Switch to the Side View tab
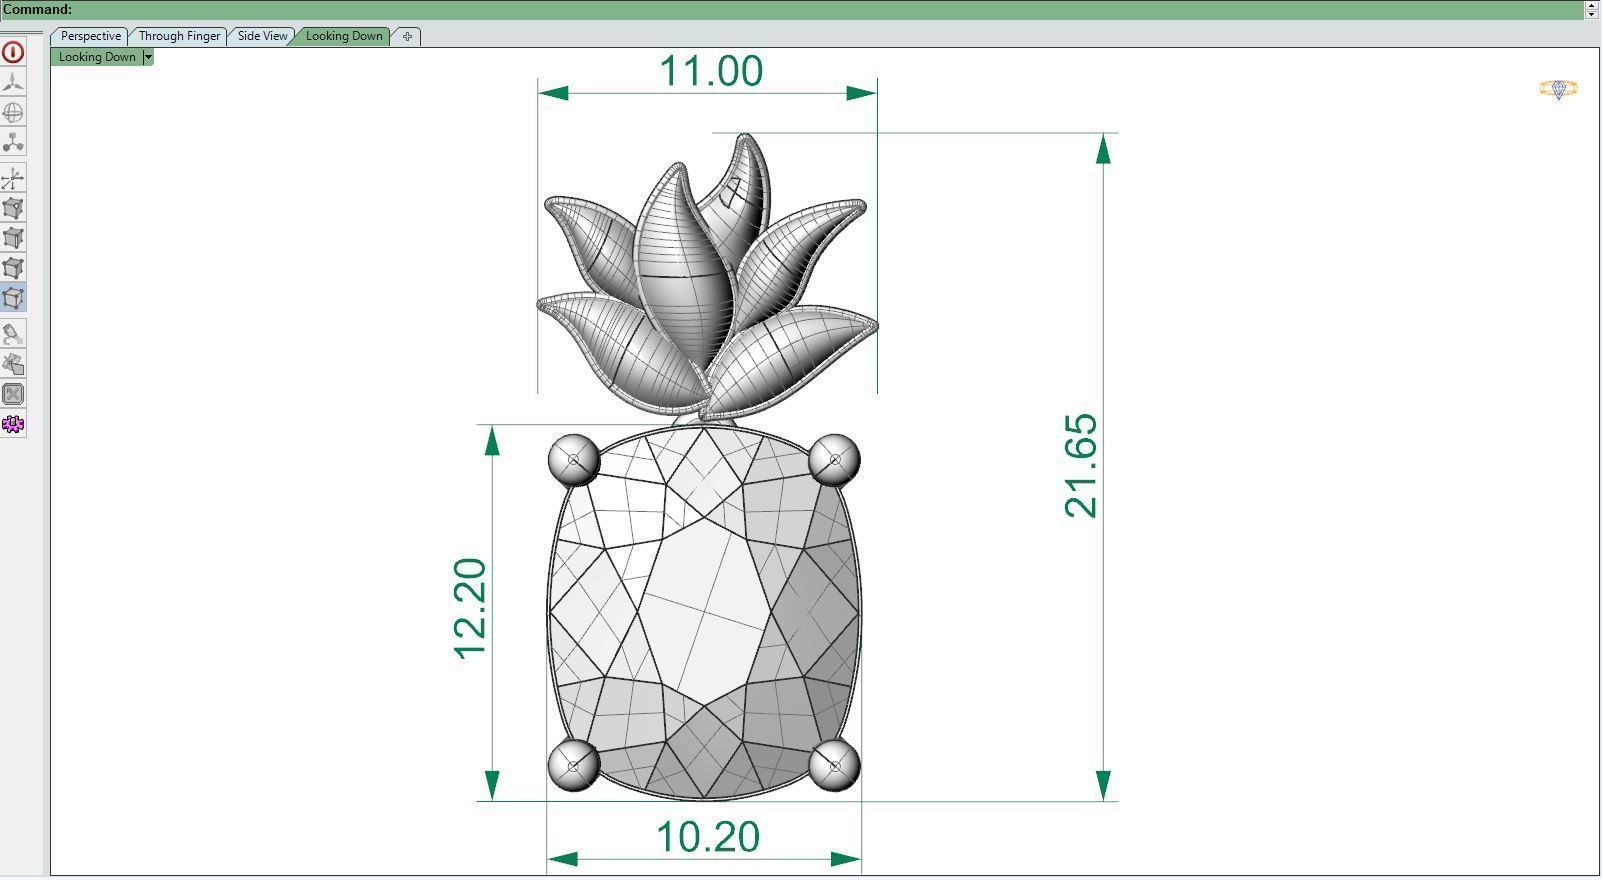 click(262, 36)
